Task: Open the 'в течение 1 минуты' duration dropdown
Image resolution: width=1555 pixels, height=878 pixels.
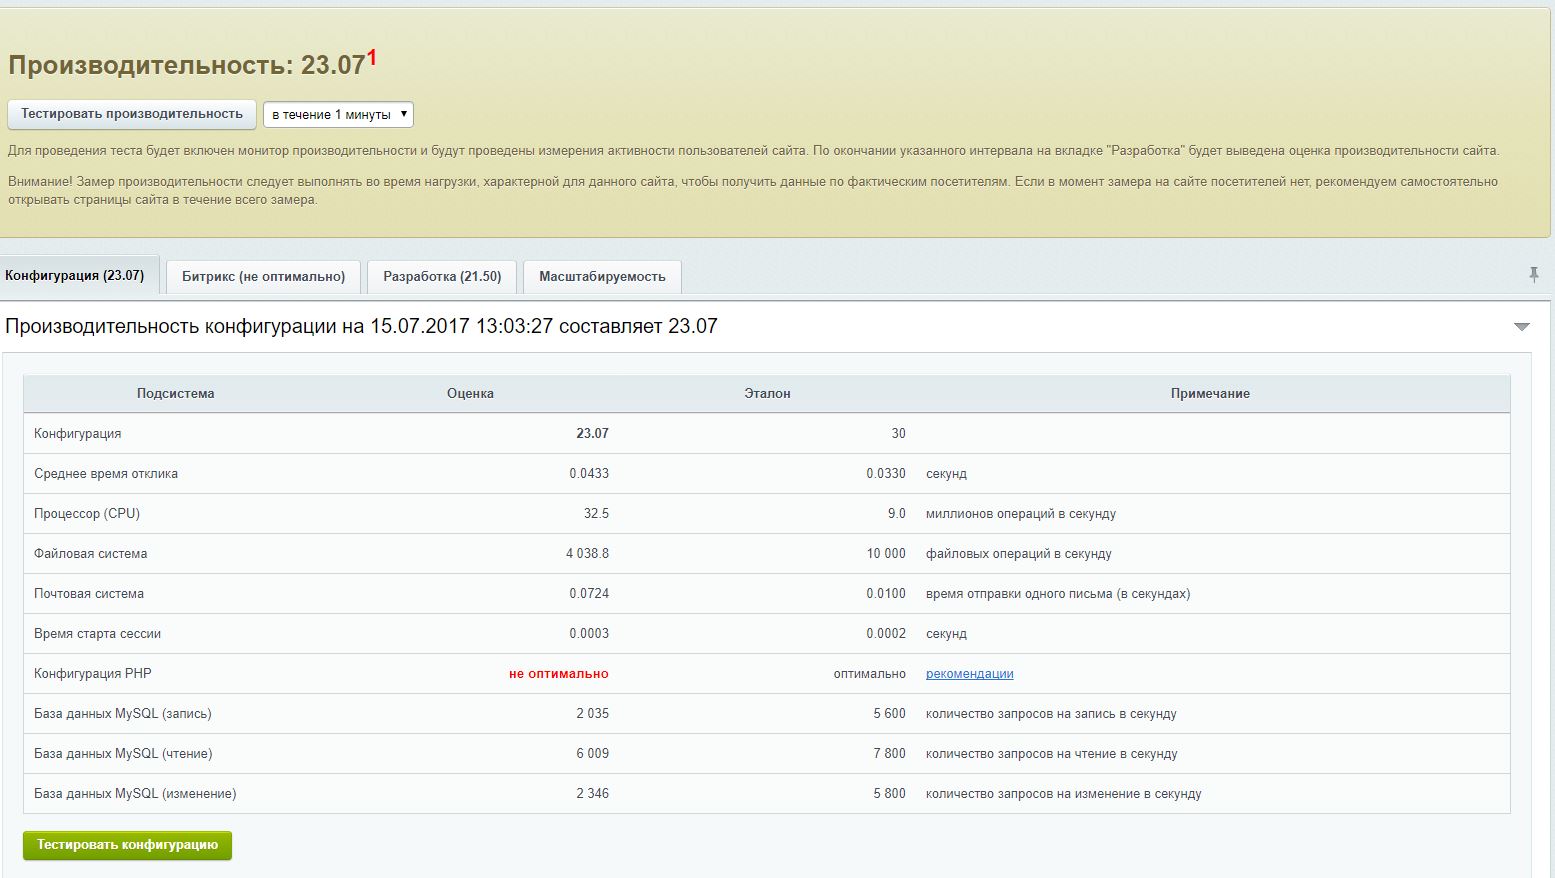Action: [x=338, y=115]
